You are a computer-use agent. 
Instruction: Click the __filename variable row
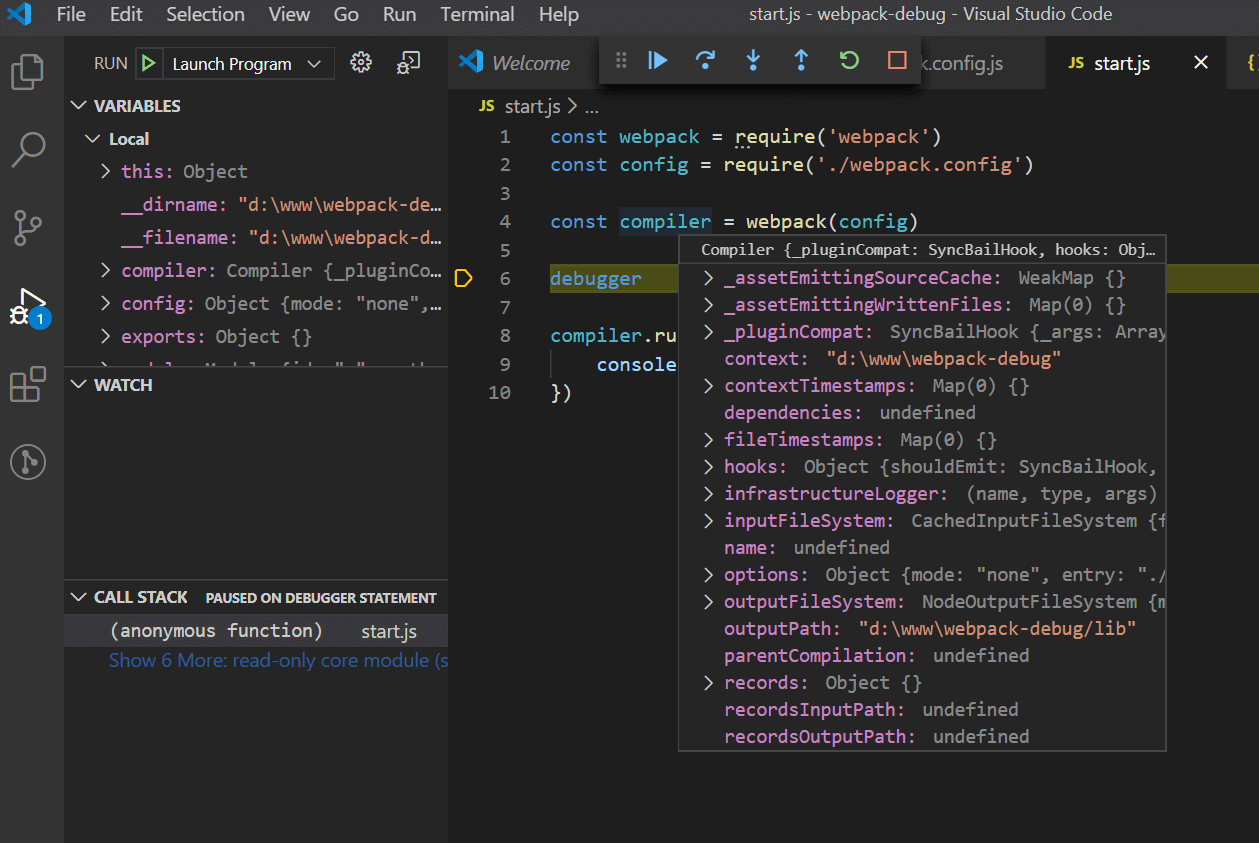point(256,238)
